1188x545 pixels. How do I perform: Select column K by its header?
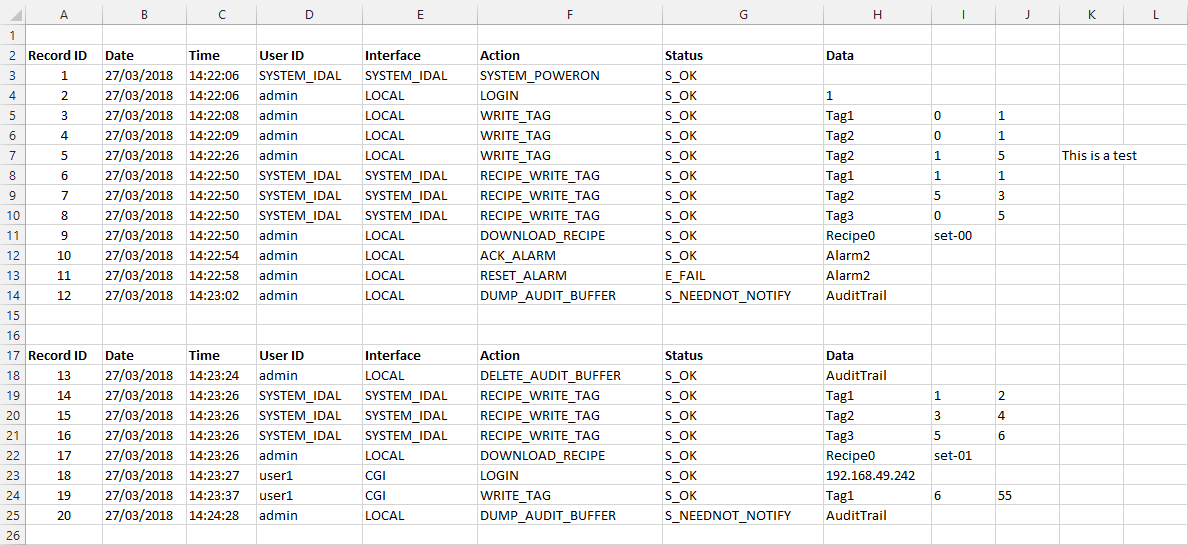(x=1091, y=14)
